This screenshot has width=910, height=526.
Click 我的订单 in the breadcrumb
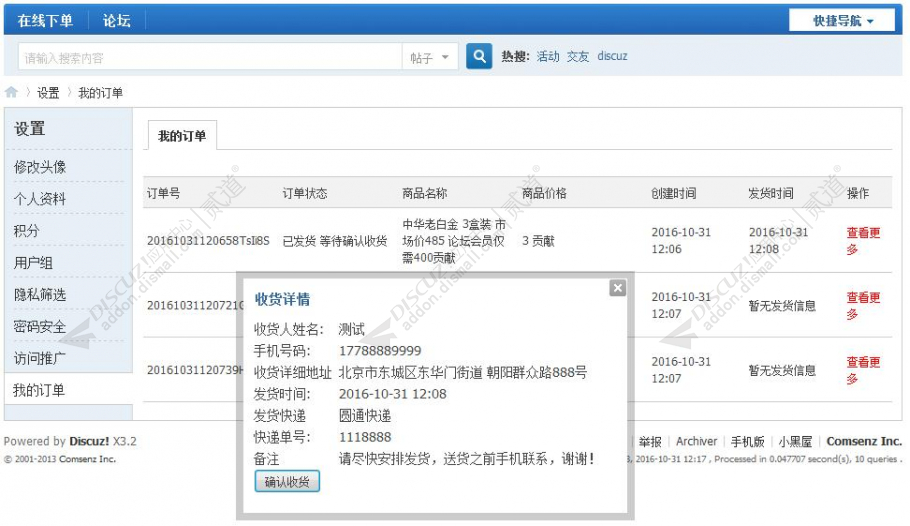click(x=100, y=93)
